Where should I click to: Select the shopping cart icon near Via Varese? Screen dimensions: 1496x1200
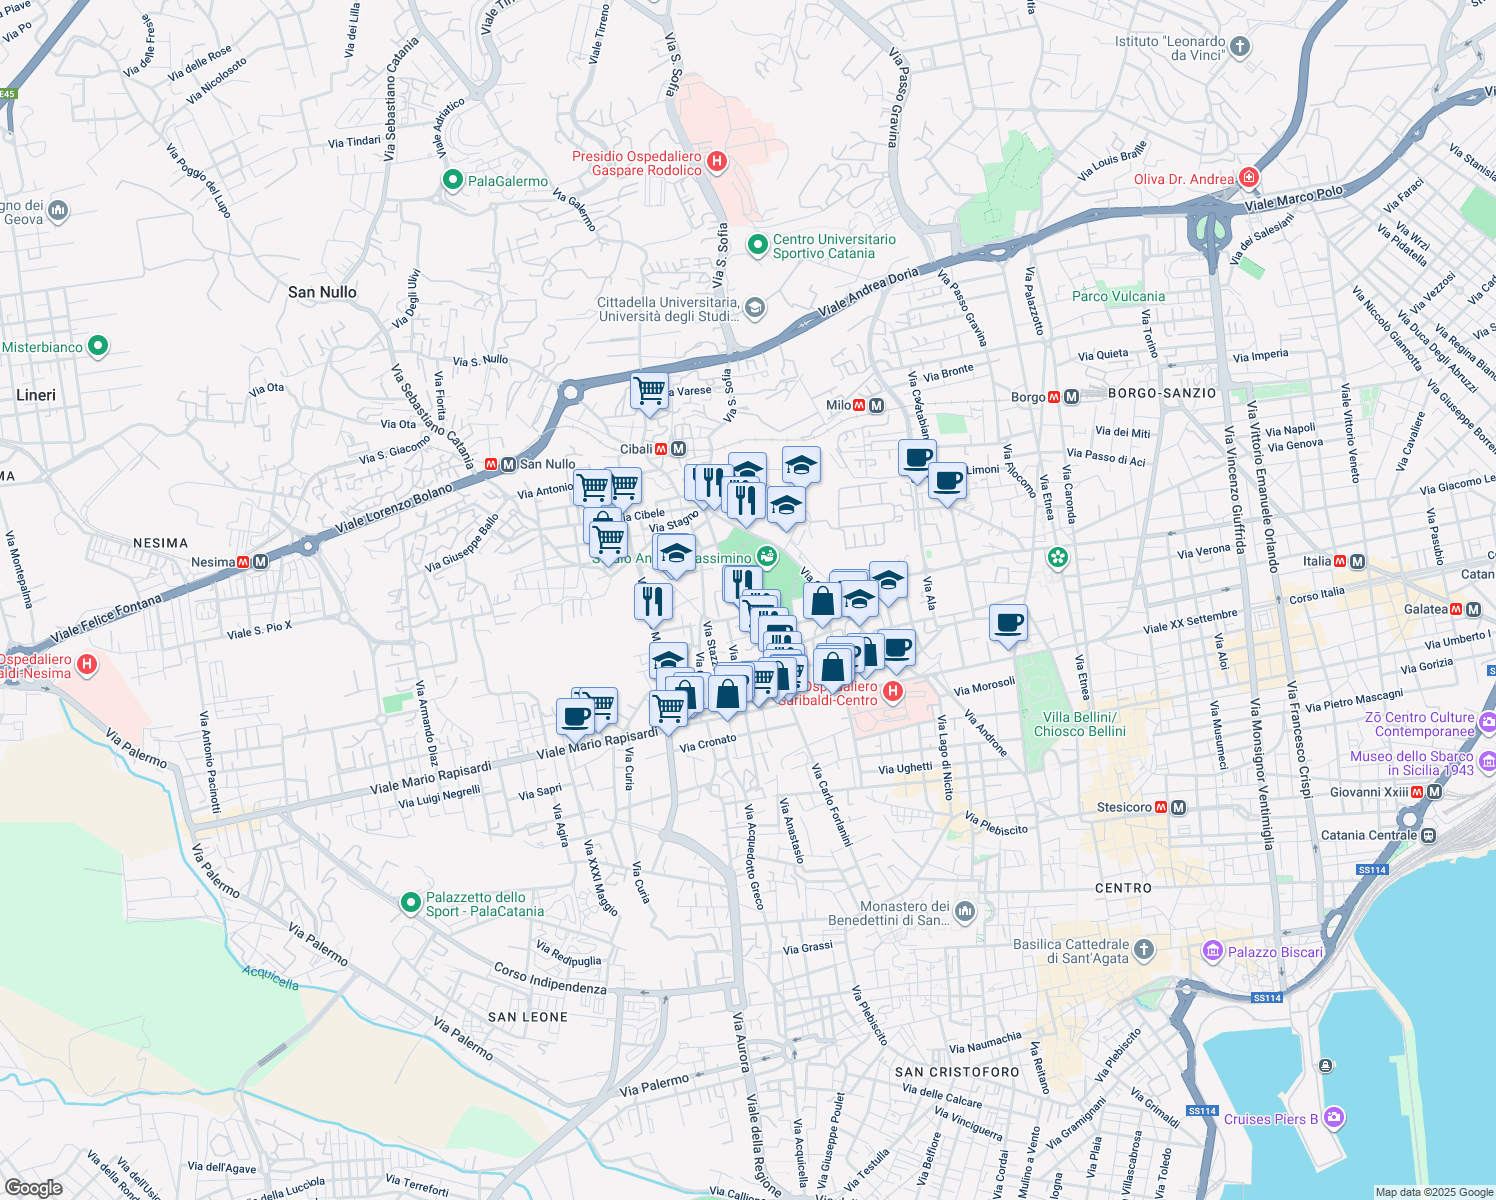(648, 392)
